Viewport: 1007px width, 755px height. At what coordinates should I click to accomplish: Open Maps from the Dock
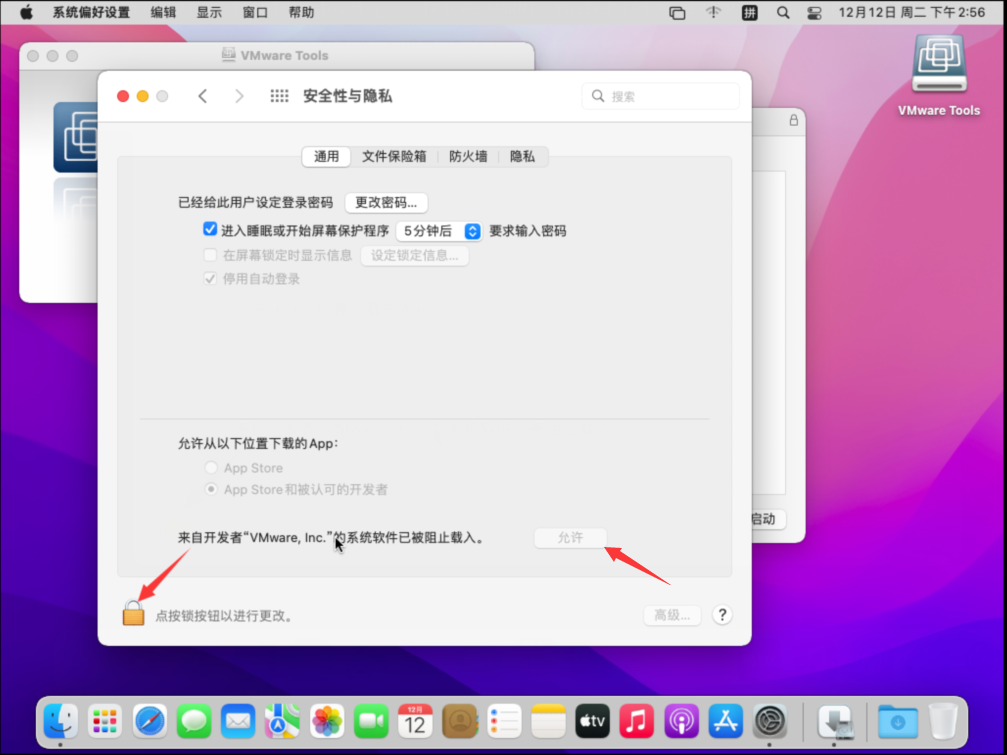[283, 721]
